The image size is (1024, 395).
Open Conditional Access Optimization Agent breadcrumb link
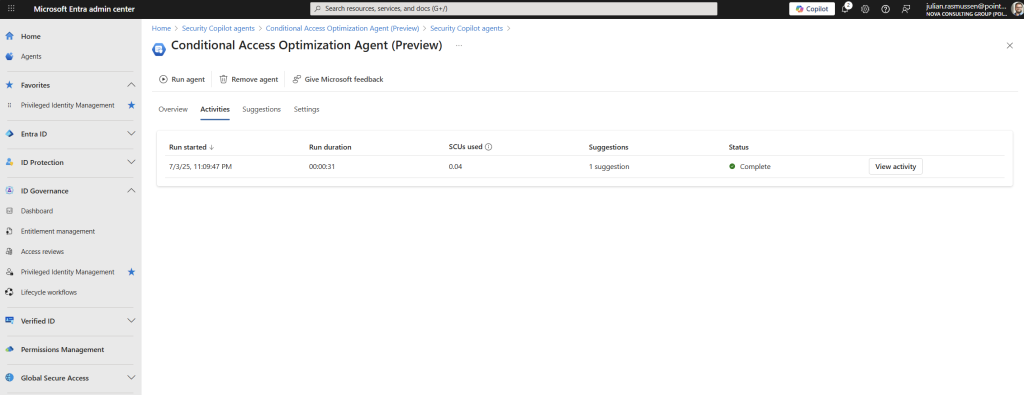point(342,29)
